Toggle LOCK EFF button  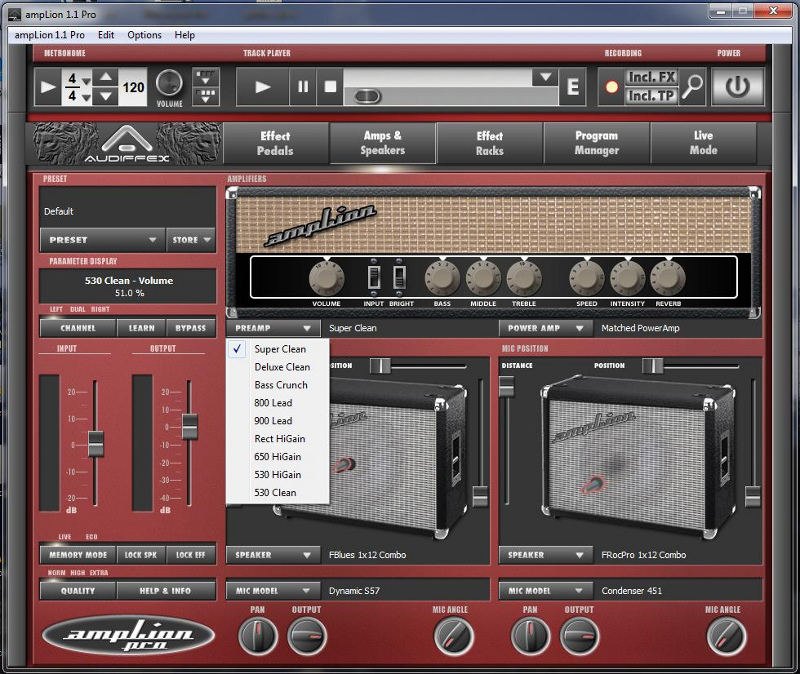click(x=190, y=555)
